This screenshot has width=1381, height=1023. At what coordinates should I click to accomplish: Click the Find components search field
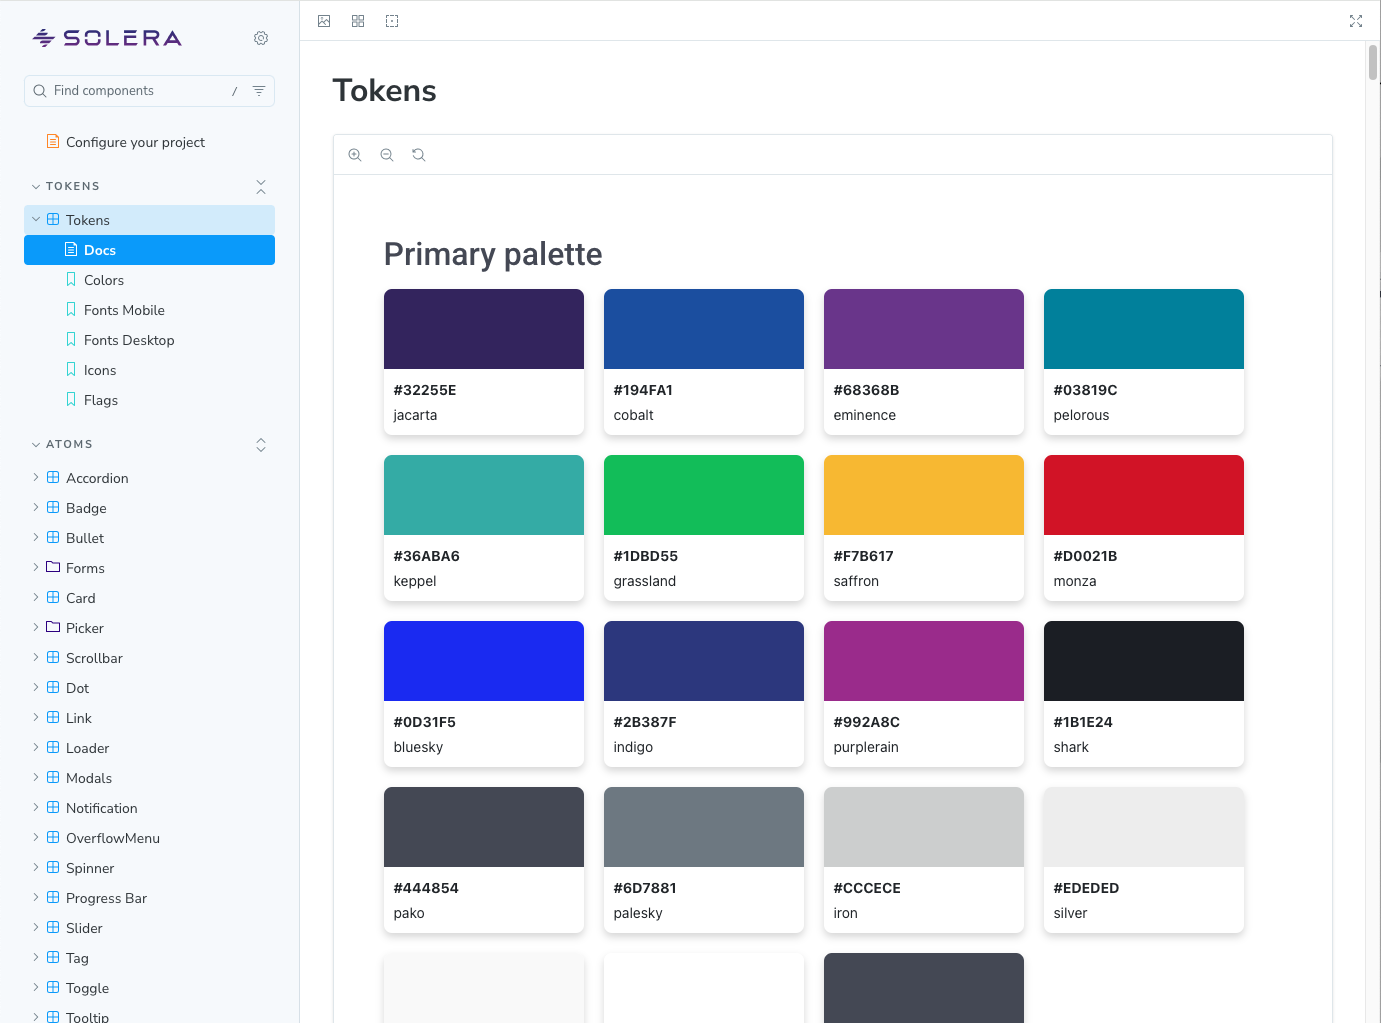pos(149,91)
